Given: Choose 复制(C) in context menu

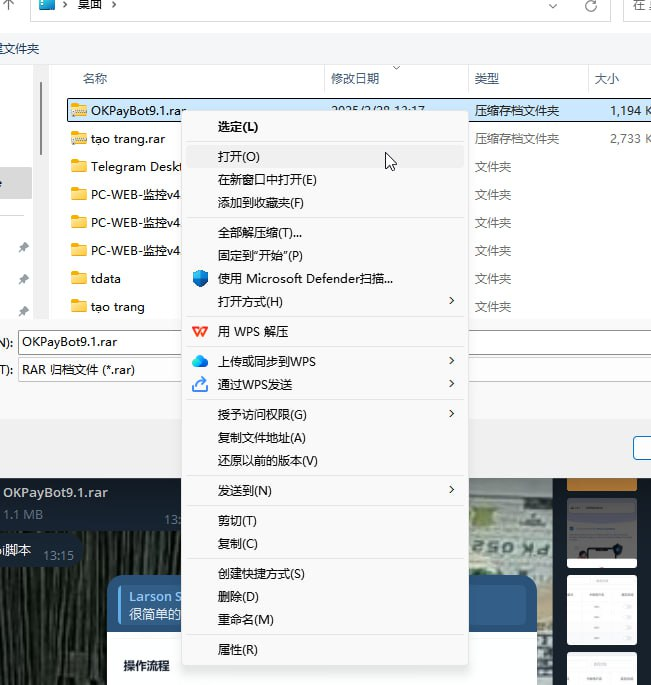Looking at the screenshot, I should 325,544.
